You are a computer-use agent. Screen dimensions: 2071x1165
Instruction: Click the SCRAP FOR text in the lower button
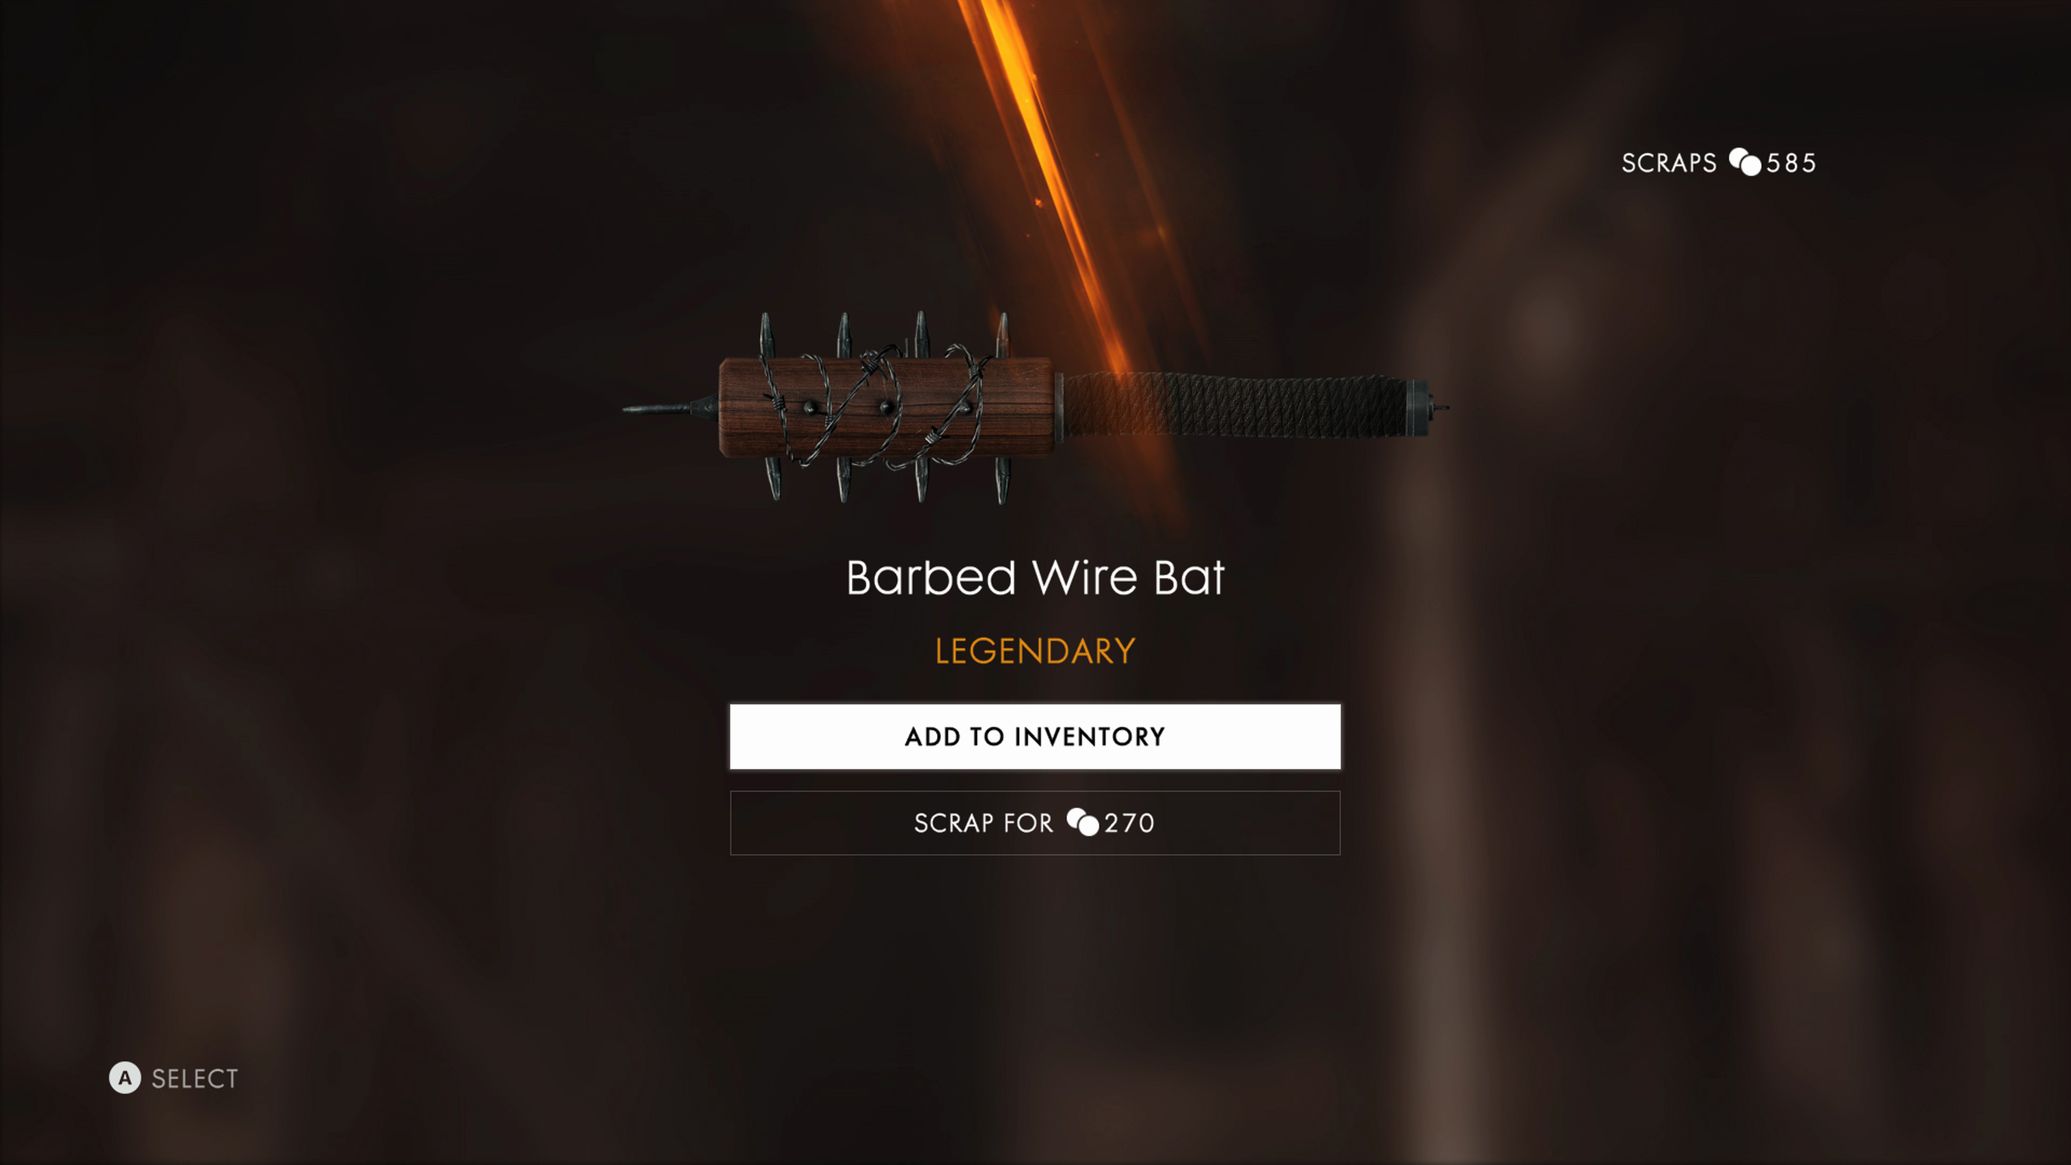[x=983, y=823]
